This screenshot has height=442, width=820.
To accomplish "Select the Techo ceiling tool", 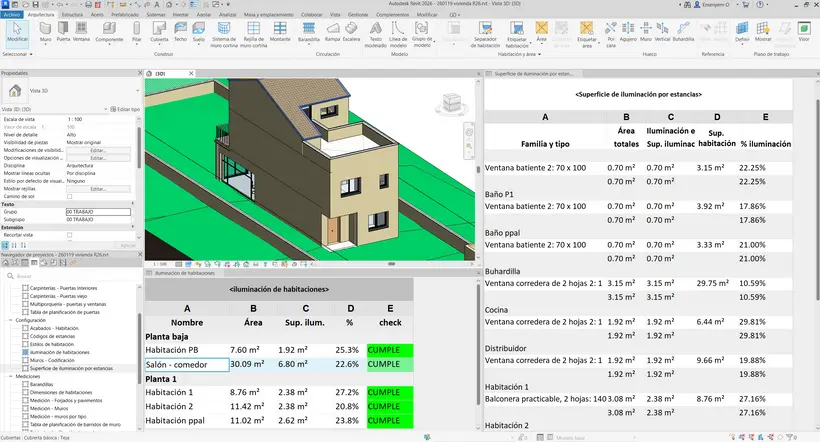I will pos(180,31).
